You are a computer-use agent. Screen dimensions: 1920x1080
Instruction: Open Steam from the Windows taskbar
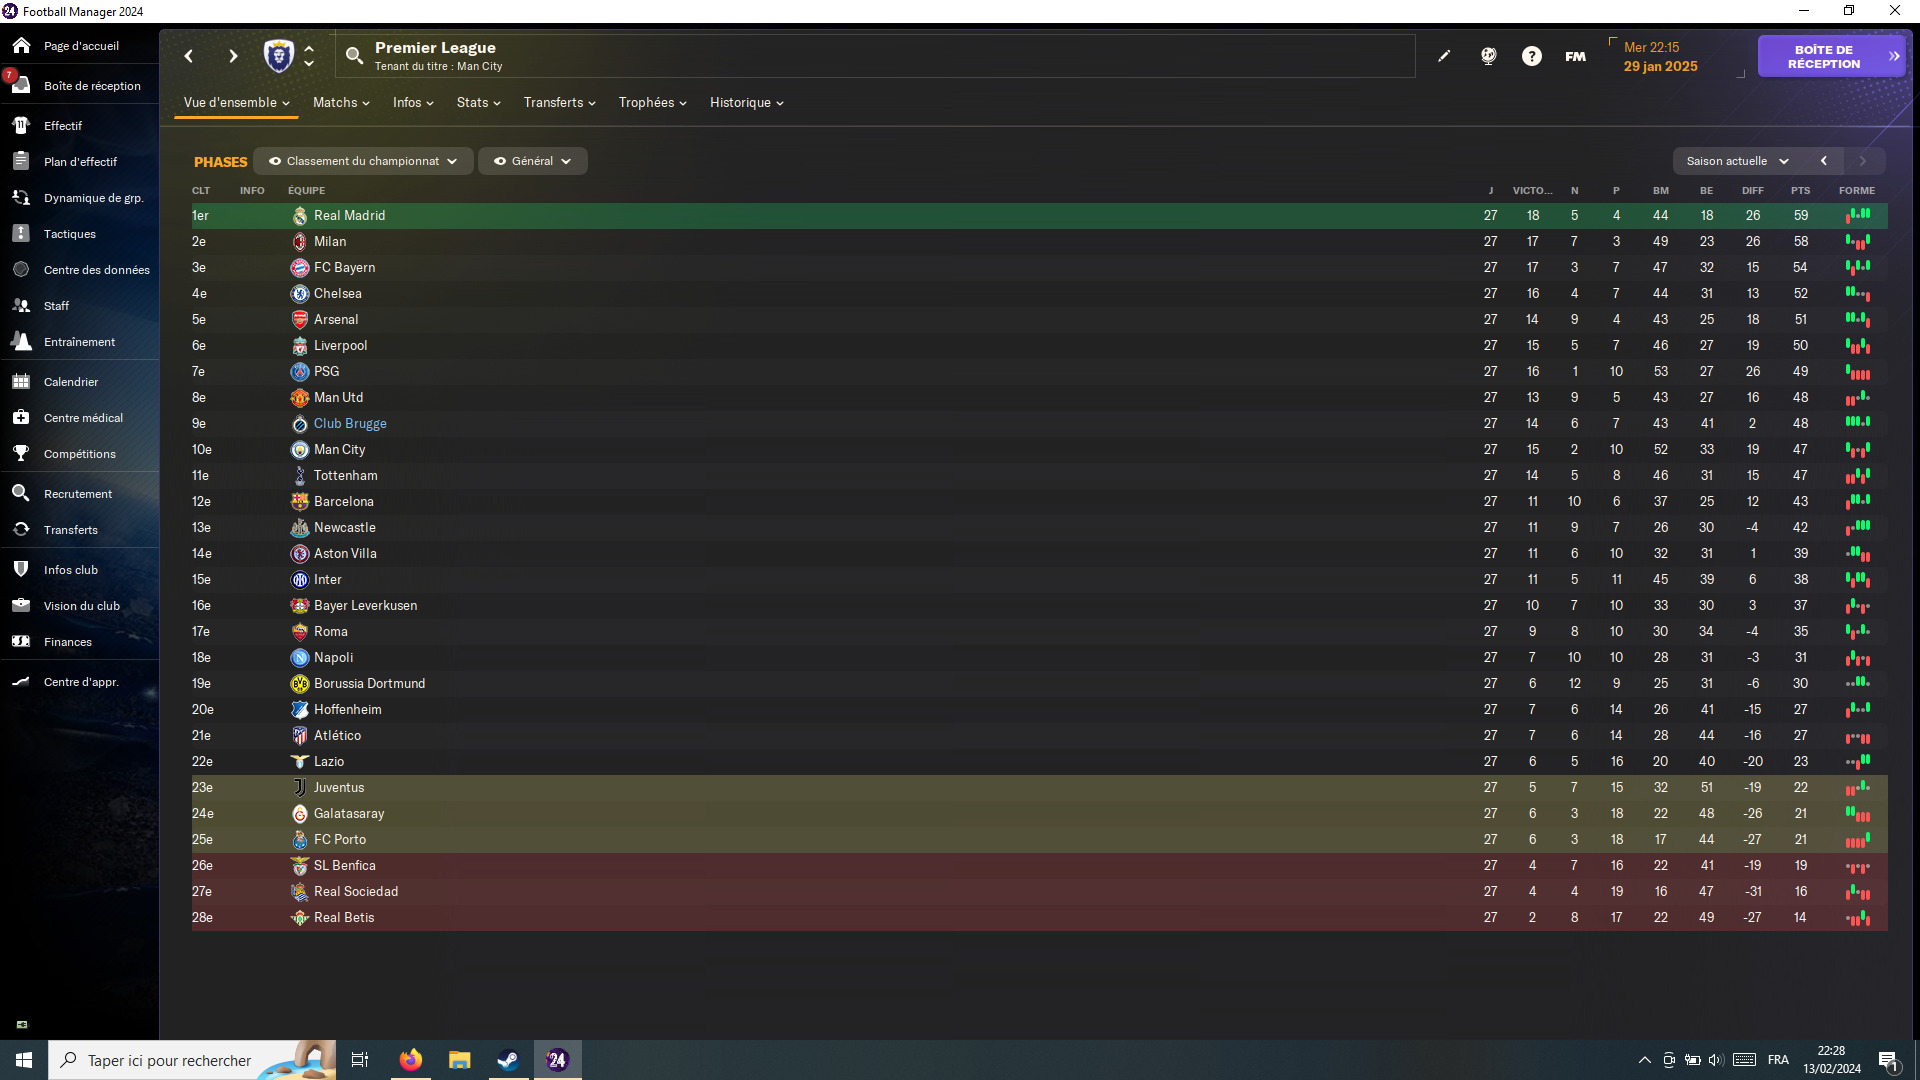click(508, 1060)
